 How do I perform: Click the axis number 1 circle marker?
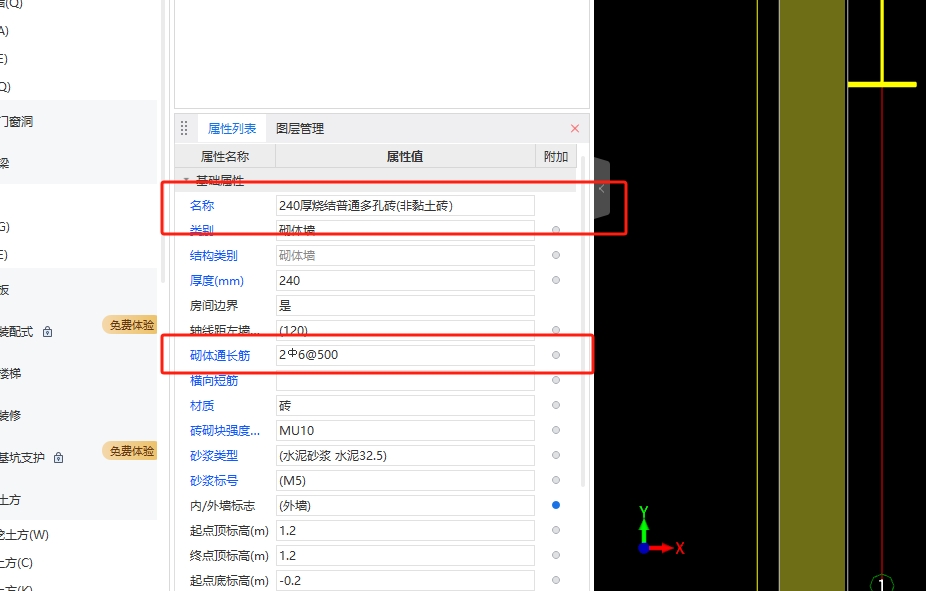882,583
